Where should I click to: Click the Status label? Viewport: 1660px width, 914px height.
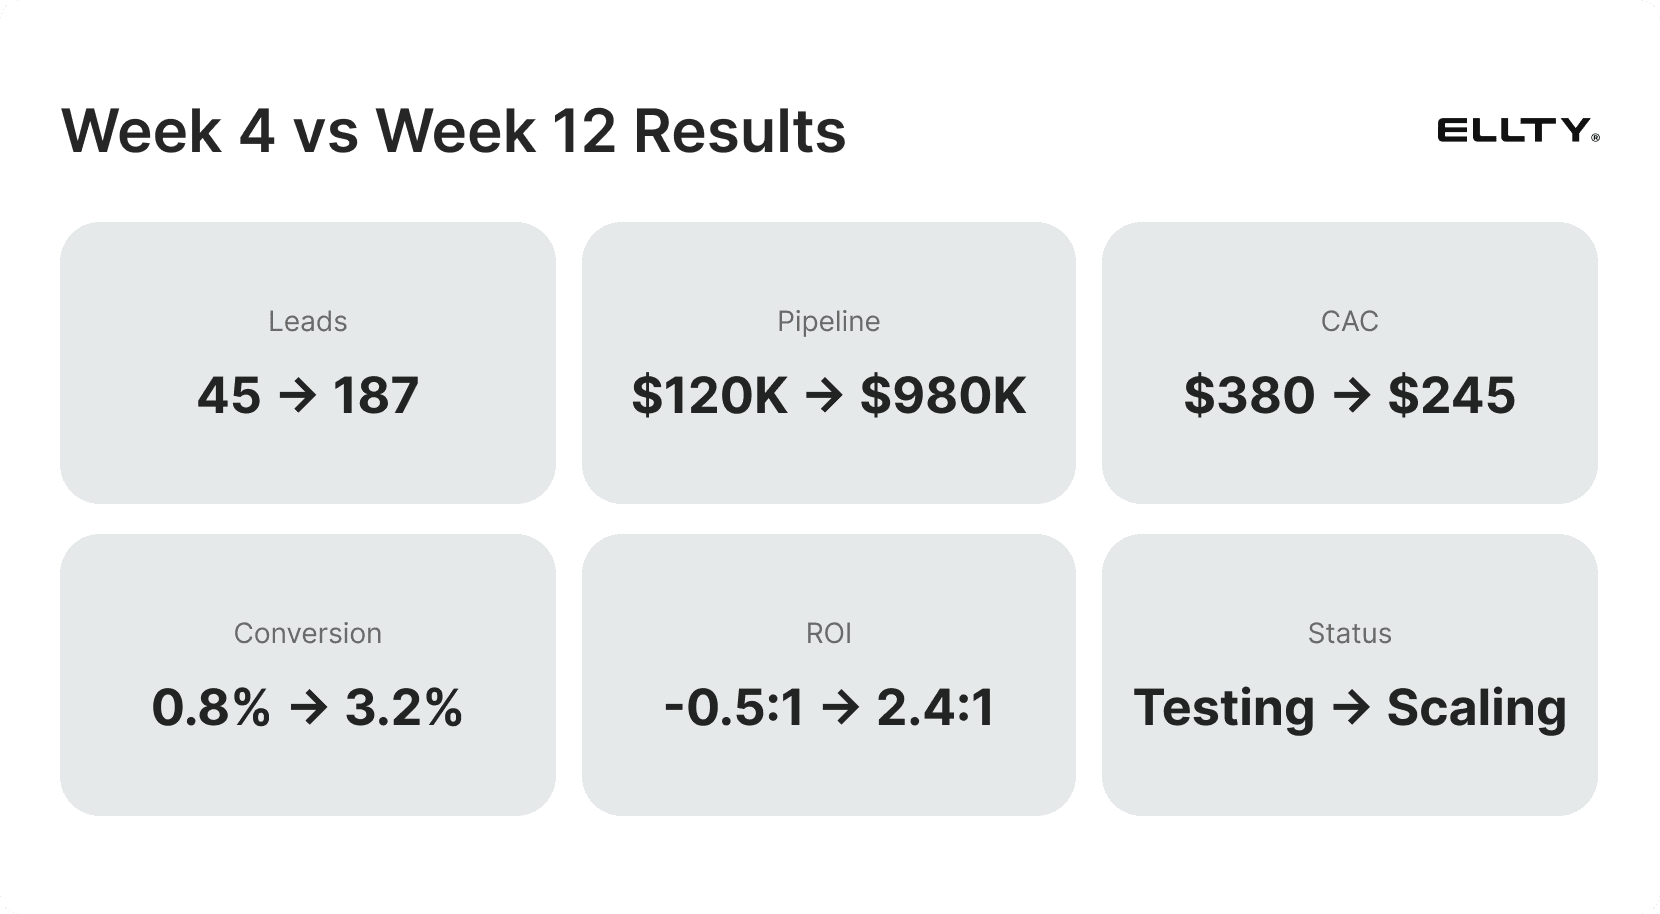(x=1350, y=633)
